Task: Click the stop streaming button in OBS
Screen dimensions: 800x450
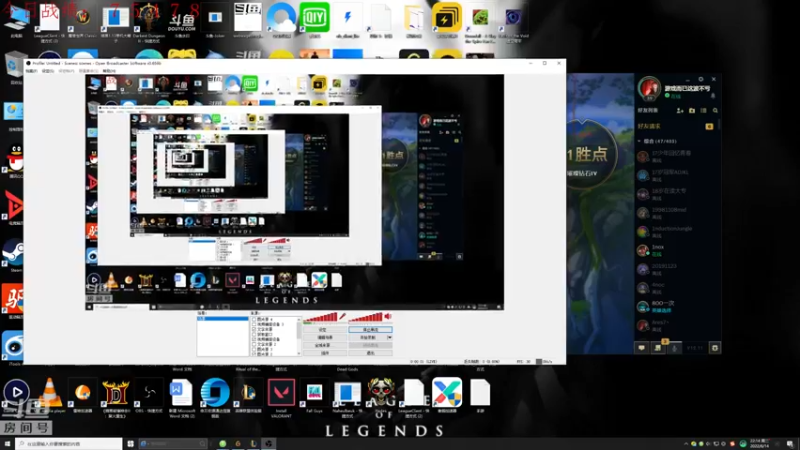Action: click(x=370, y=330)
